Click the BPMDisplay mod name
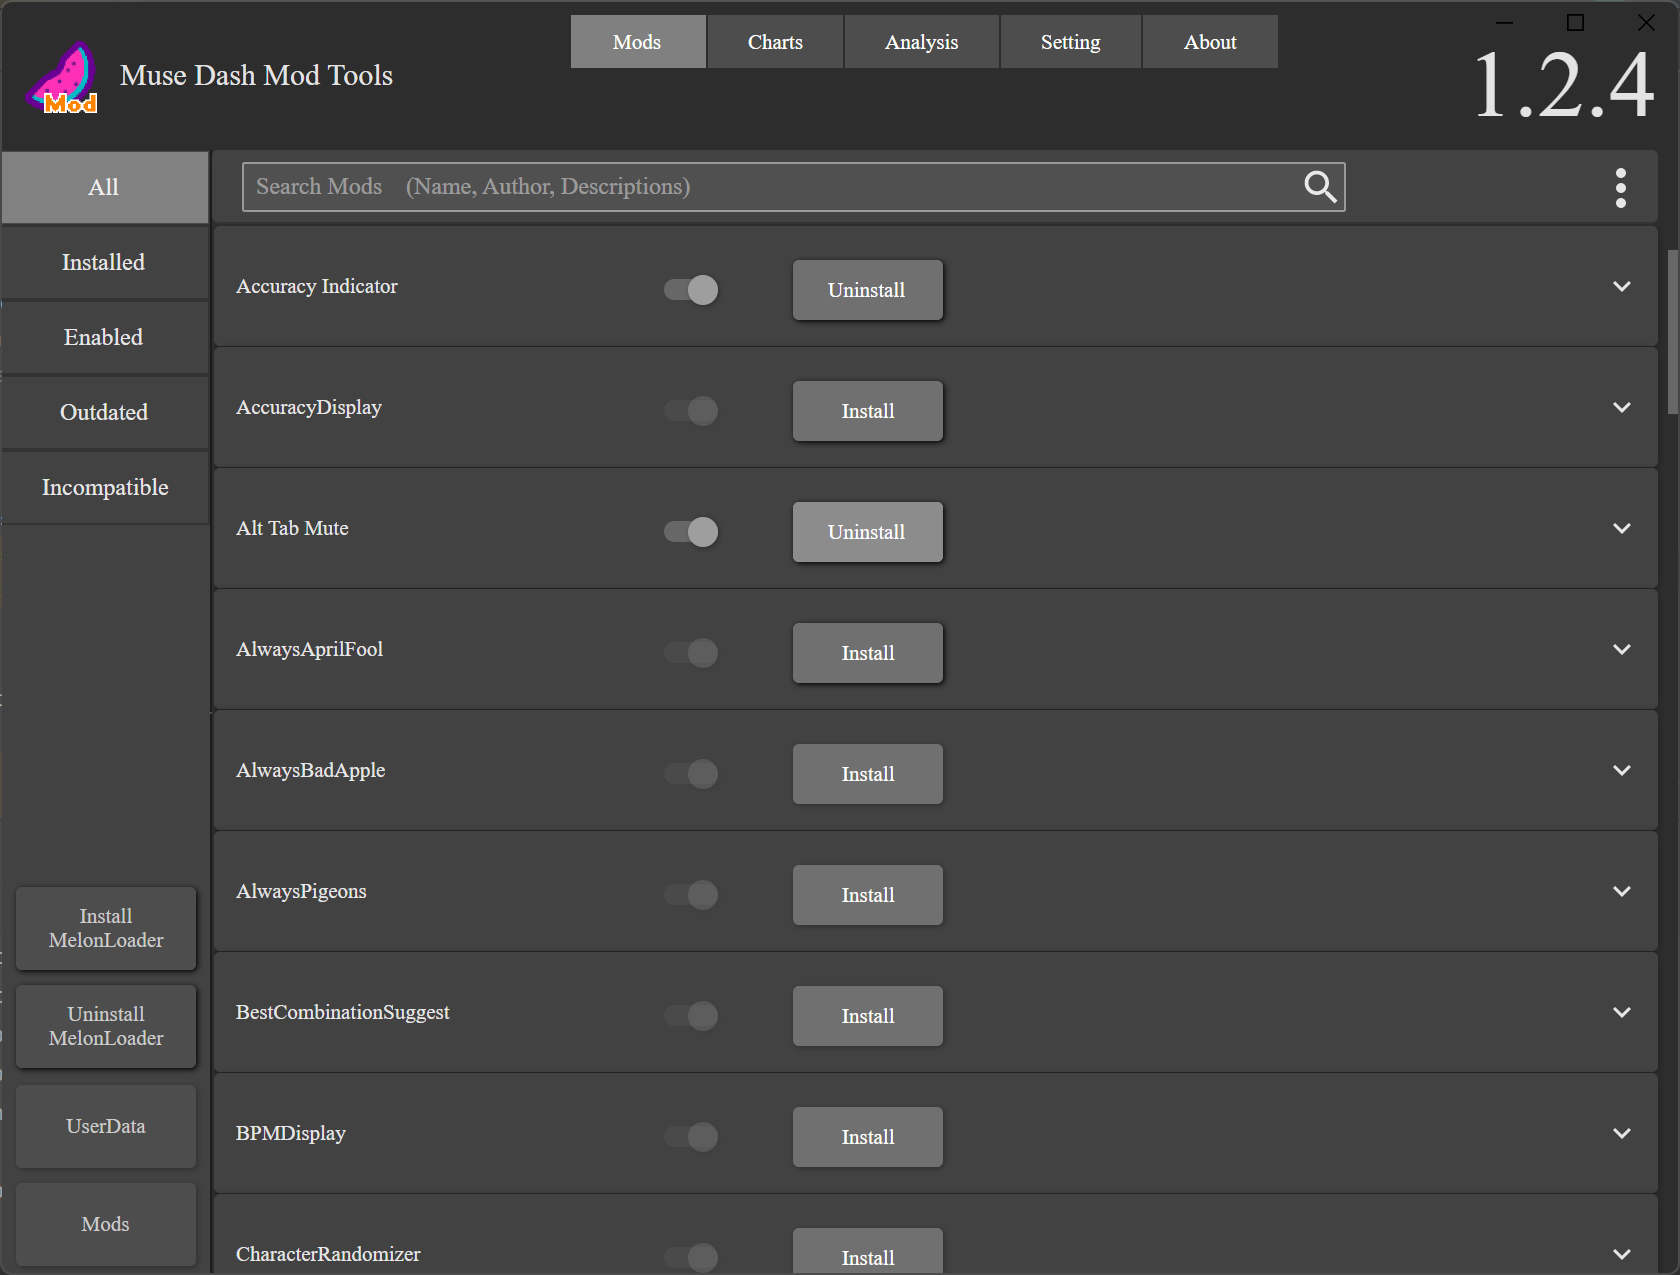This screenshot has height=1275, width=1680. click(291, 1133)
